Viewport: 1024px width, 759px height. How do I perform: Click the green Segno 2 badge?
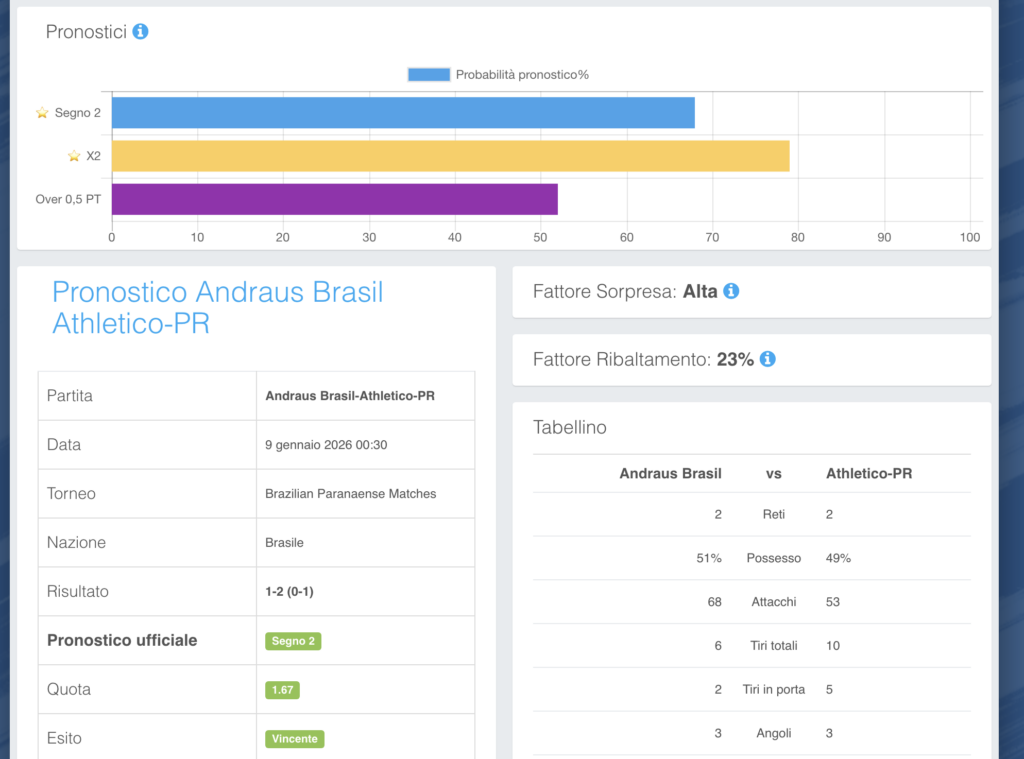[293, 641]
